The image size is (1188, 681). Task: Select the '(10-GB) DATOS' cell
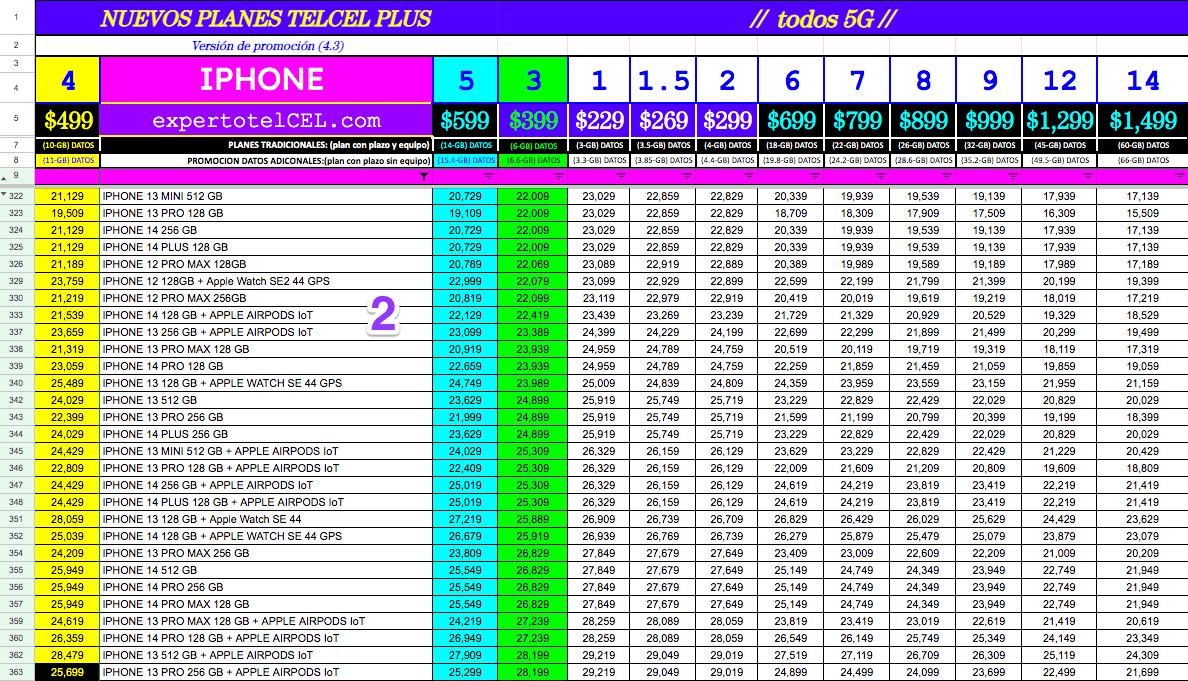67,145
